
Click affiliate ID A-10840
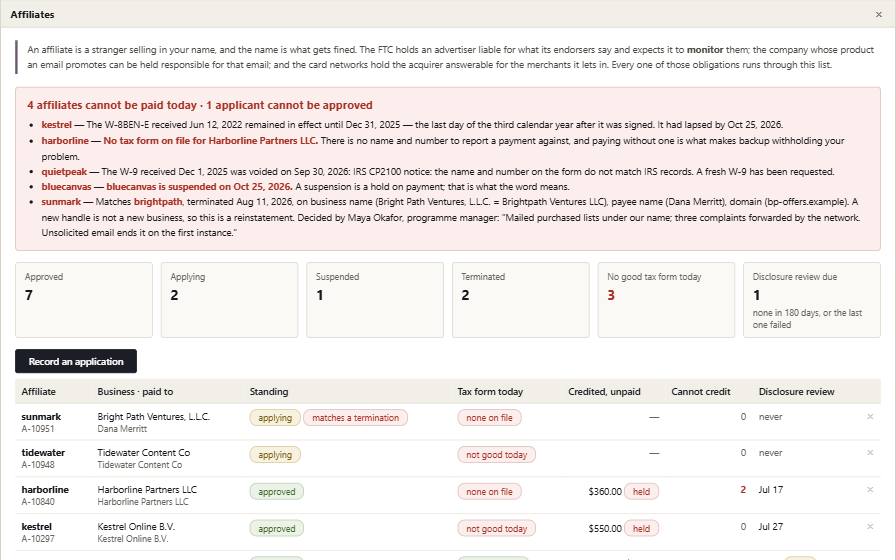[38, 502]
